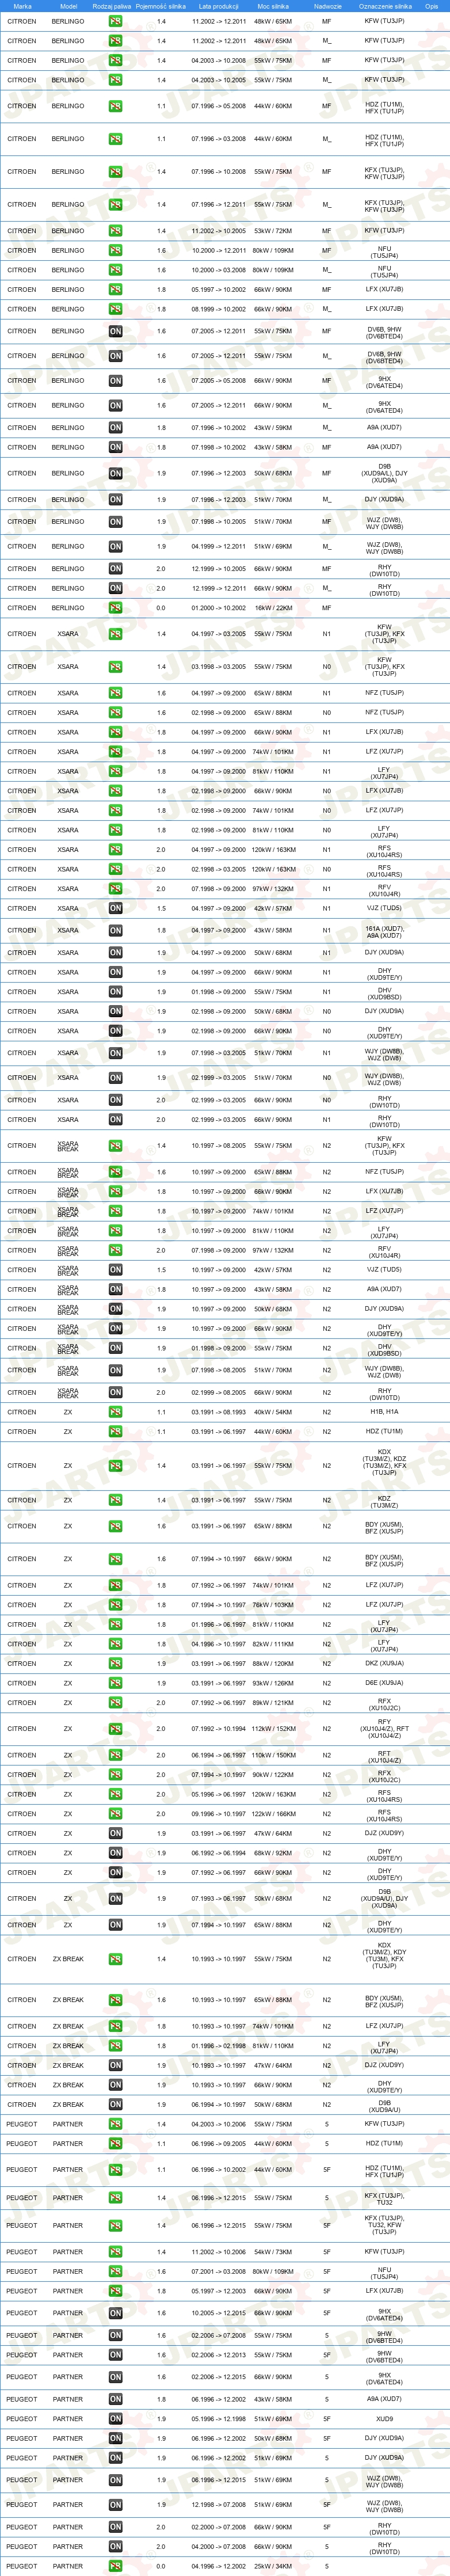The width and height of the screenshot is (450, 2576).
Task: Click PB icon in Xsara Break 1.4 KFW row
Action: pyautogui.click(x=116, y=1146)
